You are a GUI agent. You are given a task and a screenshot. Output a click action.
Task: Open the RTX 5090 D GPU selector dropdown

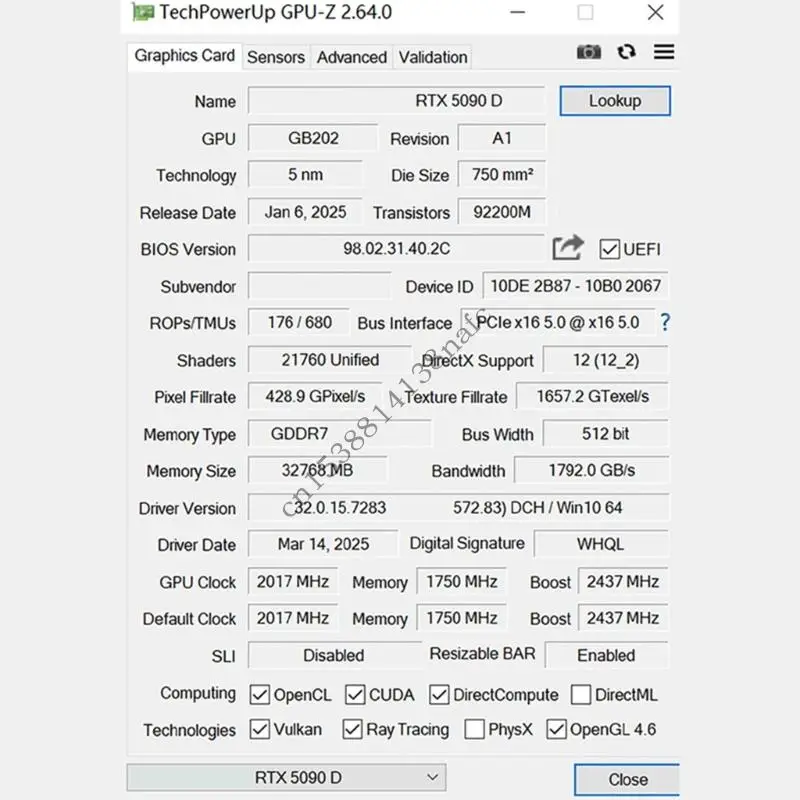[286, 777]
